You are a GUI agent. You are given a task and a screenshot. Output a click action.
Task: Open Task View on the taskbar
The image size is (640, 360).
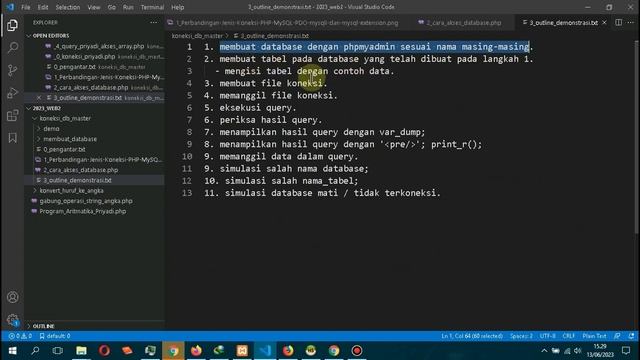(x=58, y=351)
